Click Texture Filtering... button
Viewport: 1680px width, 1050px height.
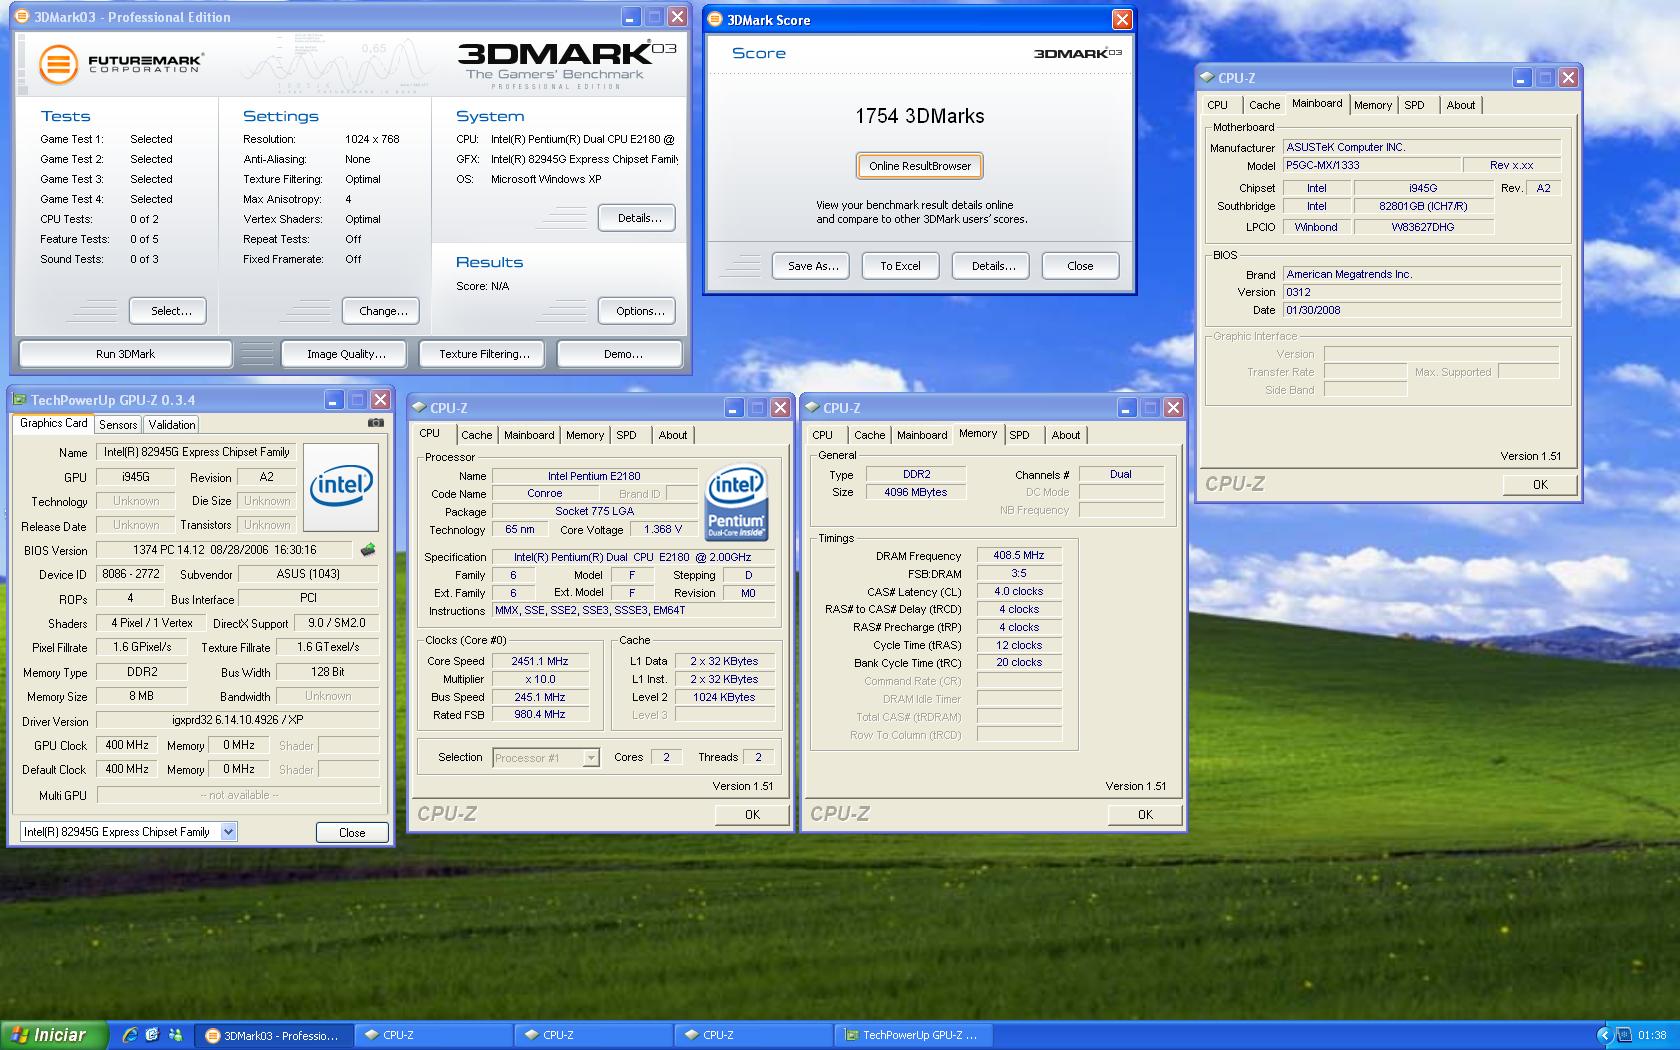pyautogui.click(x=484, y=354)
